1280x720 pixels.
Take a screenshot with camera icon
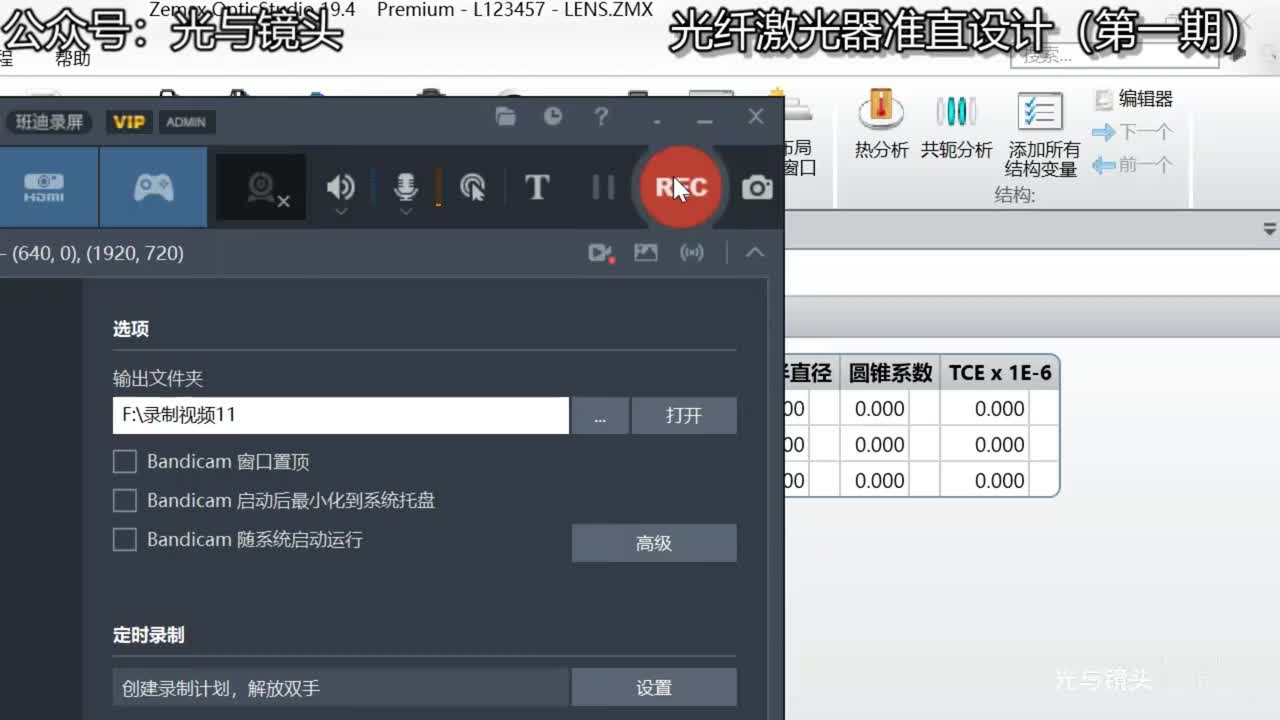[x=757, y=187]
